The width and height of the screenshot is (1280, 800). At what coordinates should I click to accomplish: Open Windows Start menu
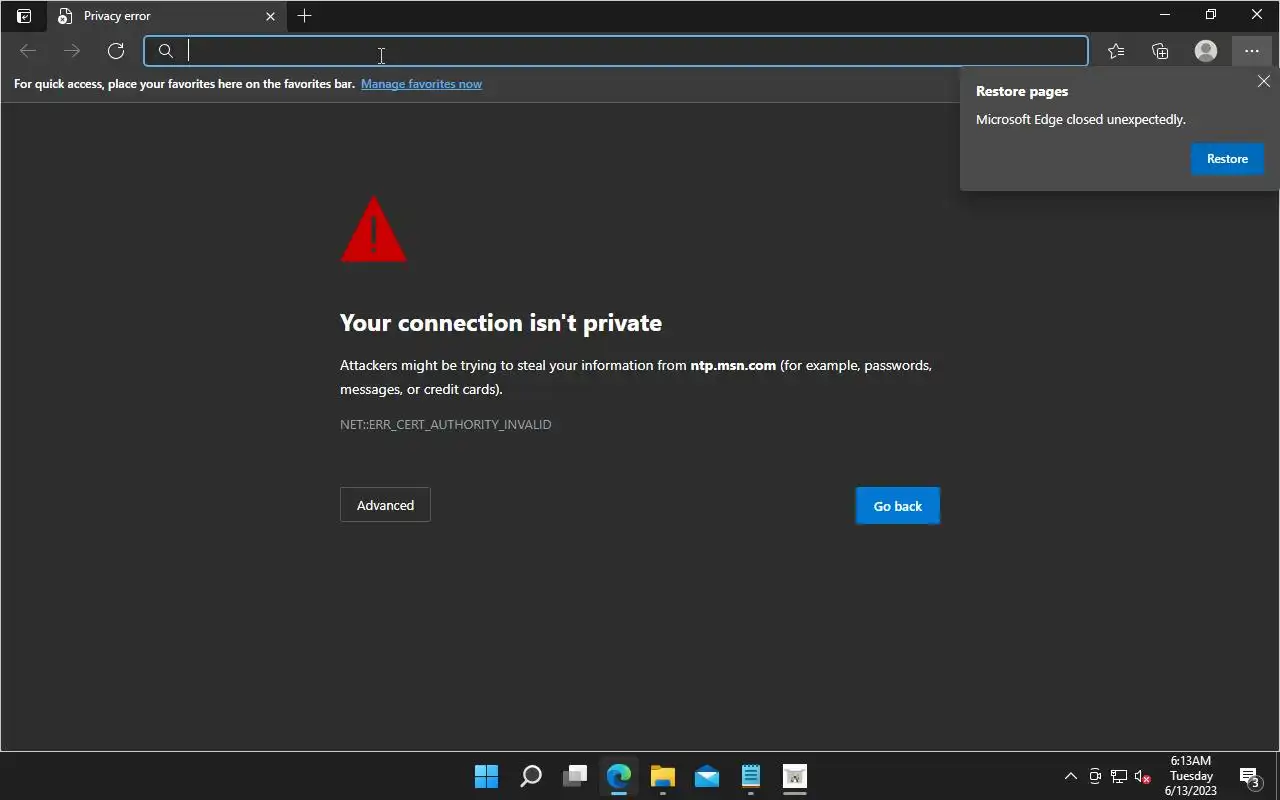point(486,776)
